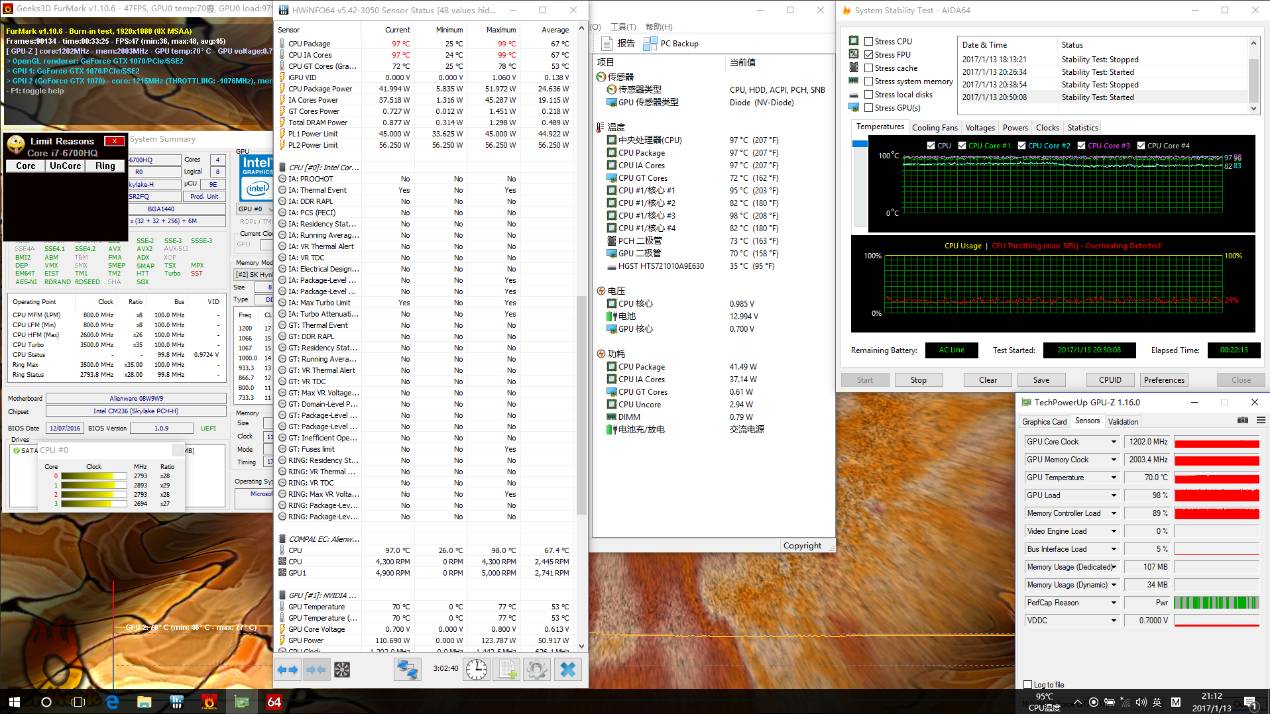The image size is (1270, 714).
Task: Switch to the Cooling Fans tab in AIDA64
Action: [x=934, y=127]
